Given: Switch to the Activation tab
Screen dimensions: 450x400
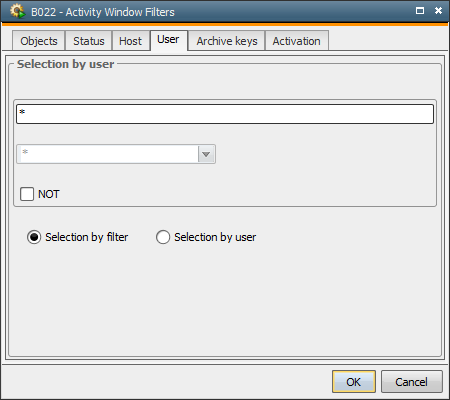Looking at the screenshot, I should coord(297,41).
